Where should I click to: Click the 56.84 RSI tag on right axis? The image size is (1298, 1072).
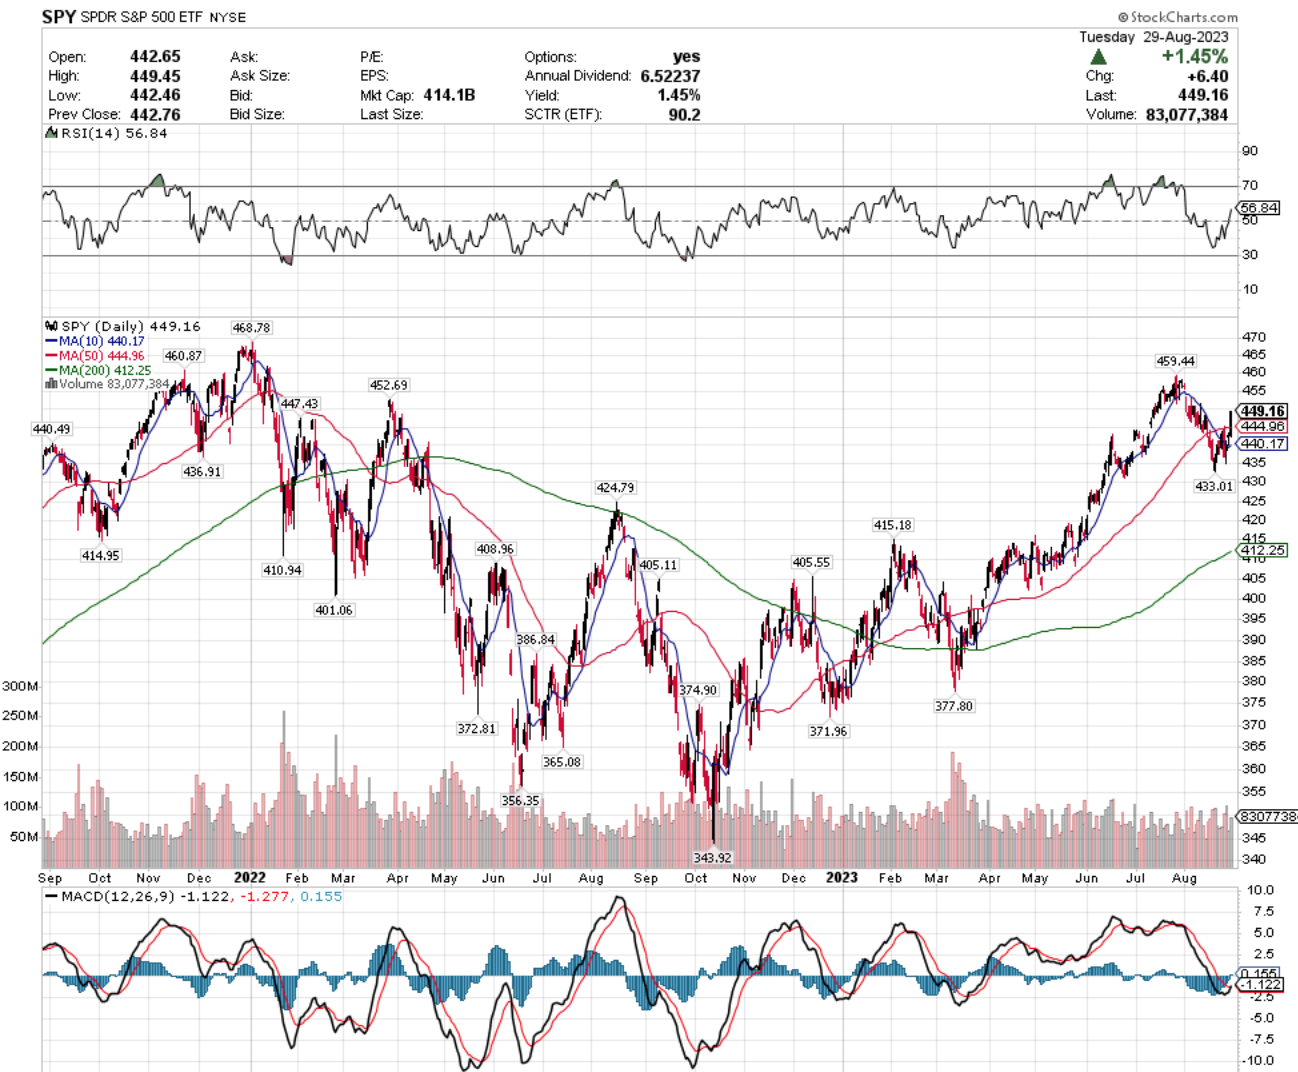(1259, 208)
